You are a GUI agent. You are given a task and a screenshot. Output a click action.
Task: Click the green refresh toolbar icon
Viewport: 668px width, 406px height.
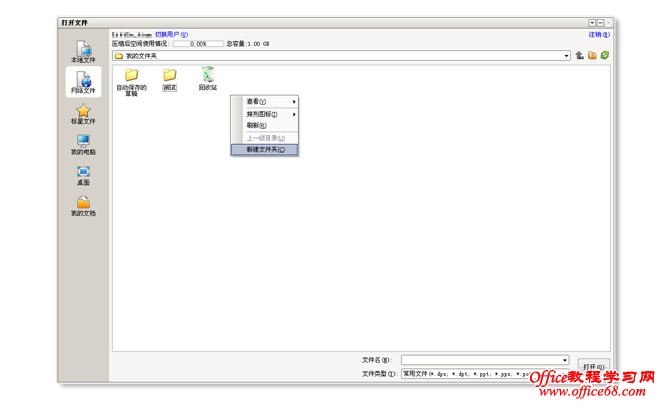[x=605, y=55]
